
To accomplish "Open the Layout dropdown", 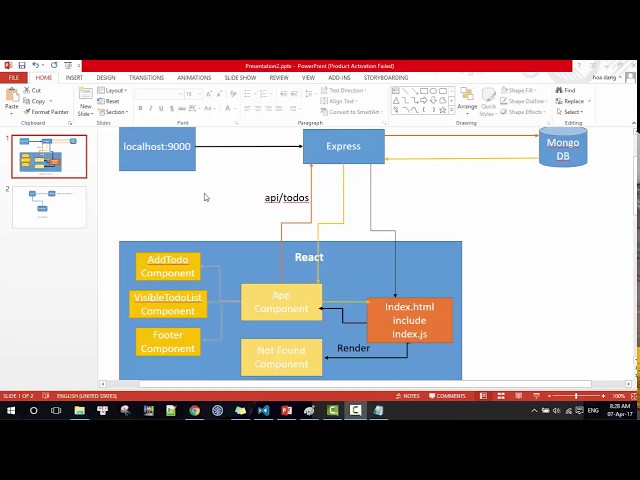I will (x=112, y=90).
